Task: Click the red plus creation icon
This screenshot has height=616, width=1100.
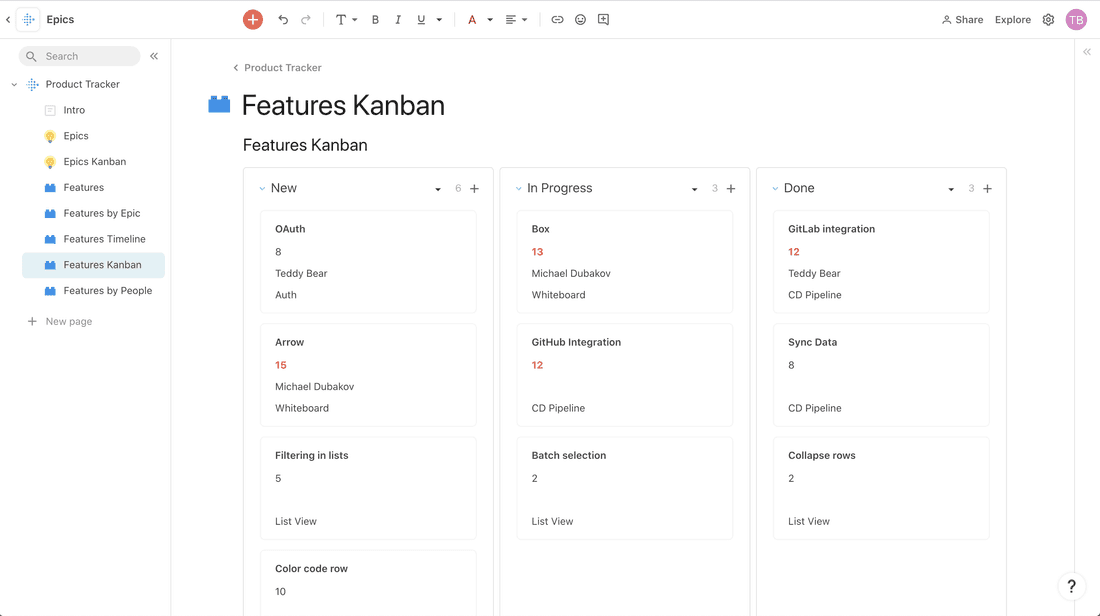Action: click(252, 19)
